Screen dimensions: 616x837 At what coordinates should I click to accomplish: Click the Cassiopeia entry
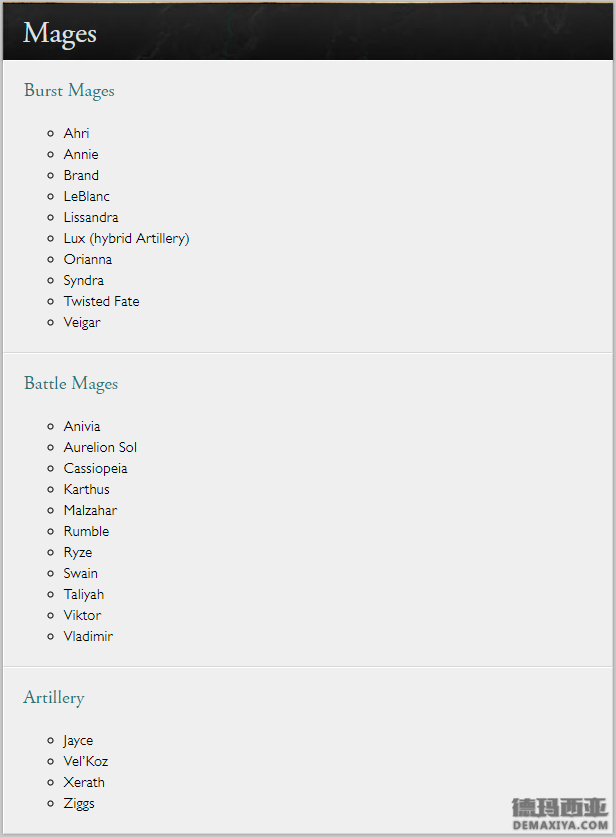tap(96, 469)
